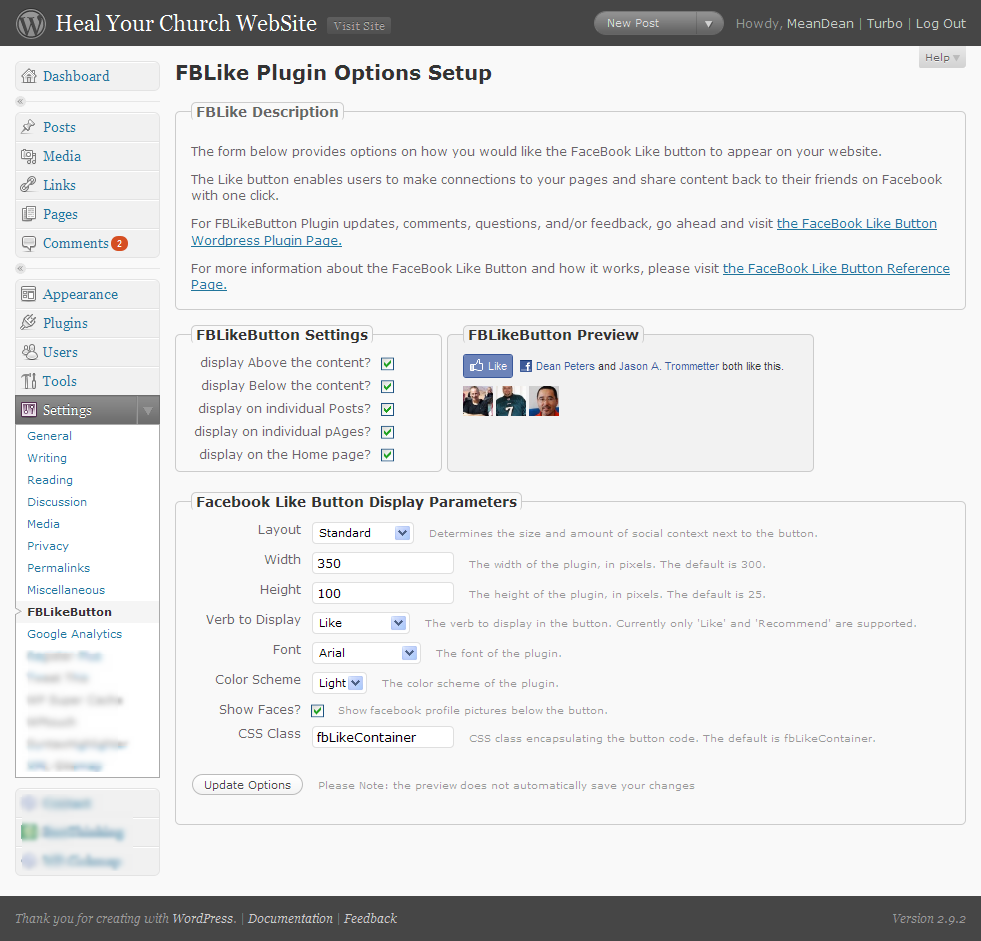This screenshot has width=981, height=941.
Task: Click the Comments speech bubble icon
Action: 29,243
